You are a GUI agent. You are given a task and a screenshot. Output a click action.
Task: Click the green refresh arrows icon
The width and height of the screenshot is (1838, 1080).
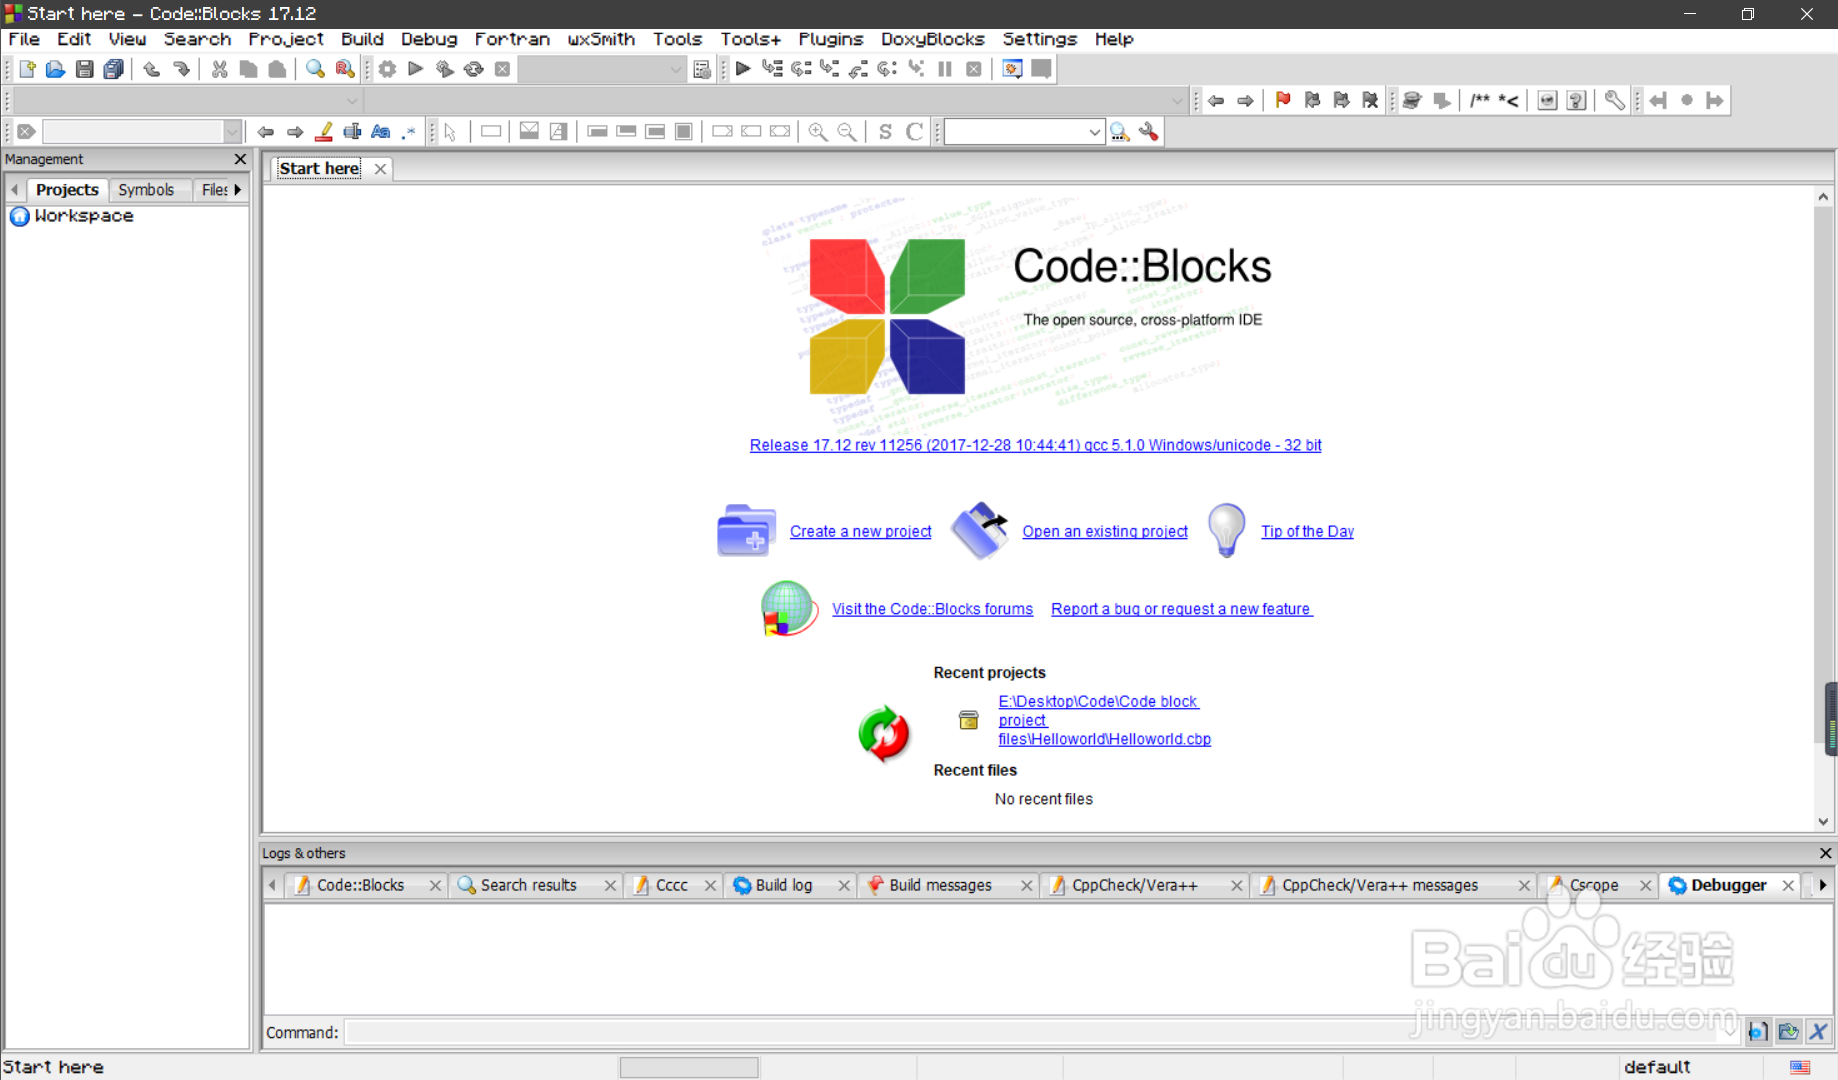(883, 734)
